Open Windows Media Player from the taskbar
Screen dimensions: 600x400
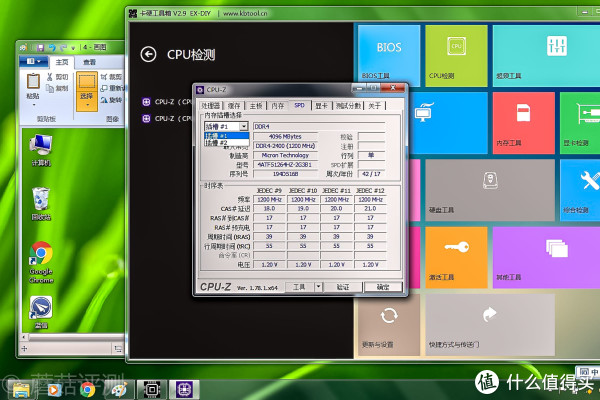click(54, 390)
